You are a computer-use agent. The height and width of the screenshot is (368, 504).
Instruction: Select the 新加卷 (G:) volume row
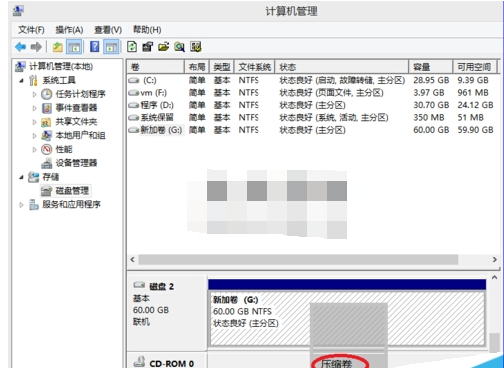pos(312,130)
